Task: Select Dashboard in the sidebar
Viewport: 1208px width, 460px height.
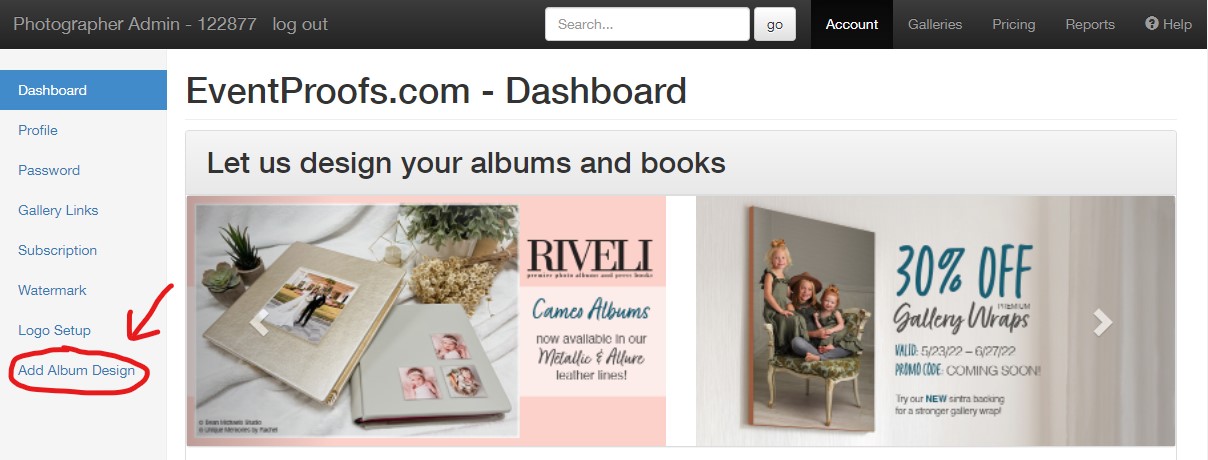Action: [x=83, y=90]
